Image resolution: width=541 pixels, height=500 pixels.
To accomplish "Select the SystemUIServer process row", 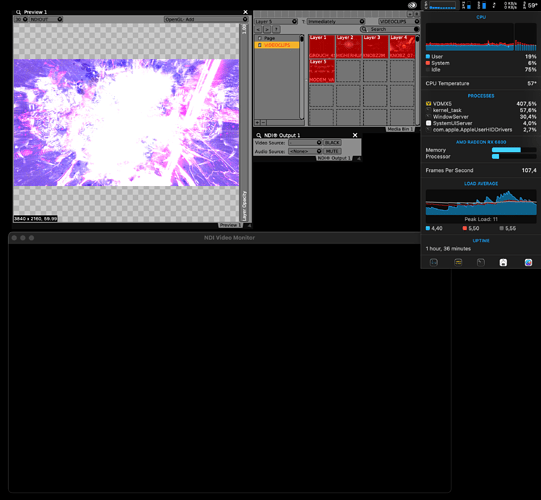I will click(x=481, y=123).
